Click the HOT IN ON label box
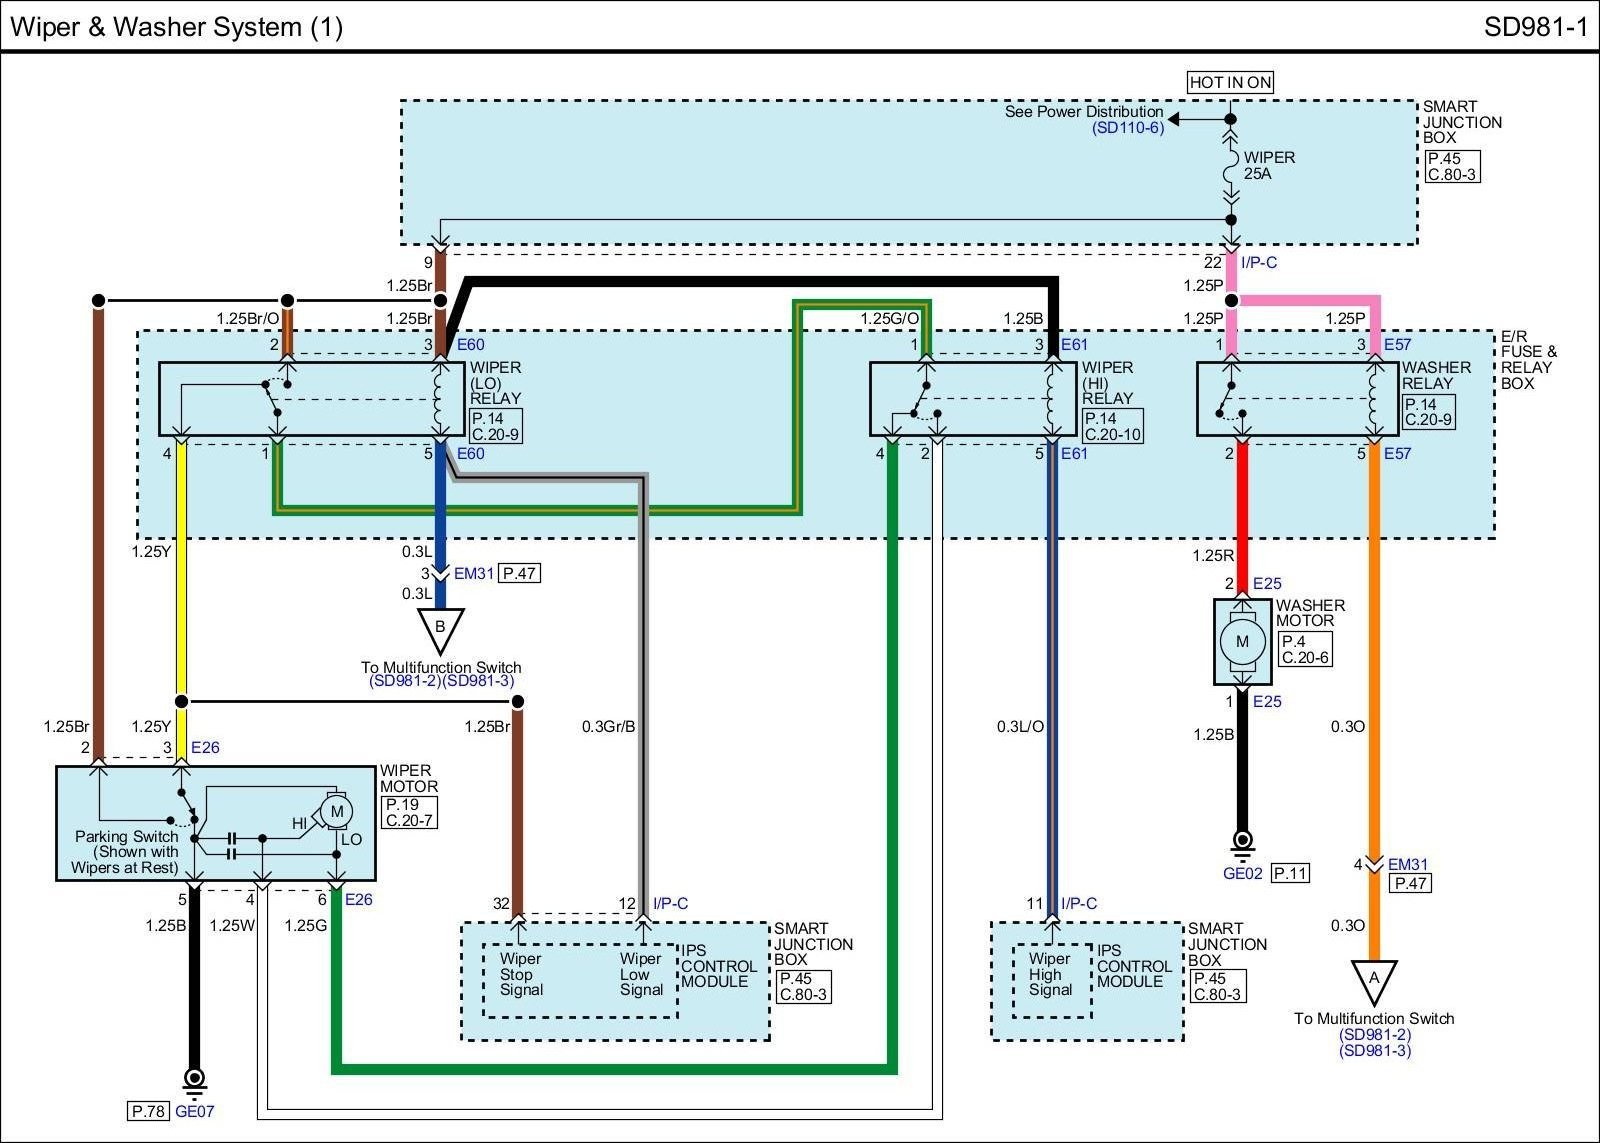The height and width of the screenshot is (1143, 1600). [x=1230, y=82]
